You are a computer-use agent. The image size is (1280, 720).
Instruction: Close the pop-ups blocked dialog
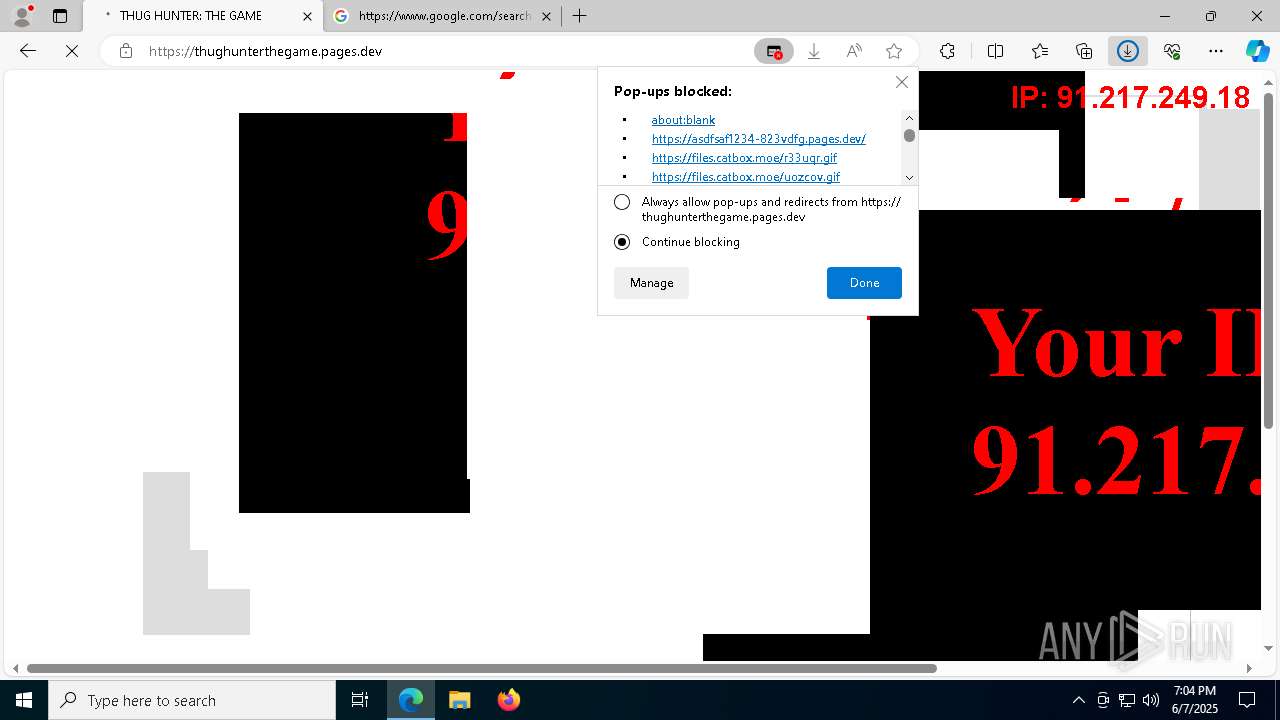coord(902,82)
